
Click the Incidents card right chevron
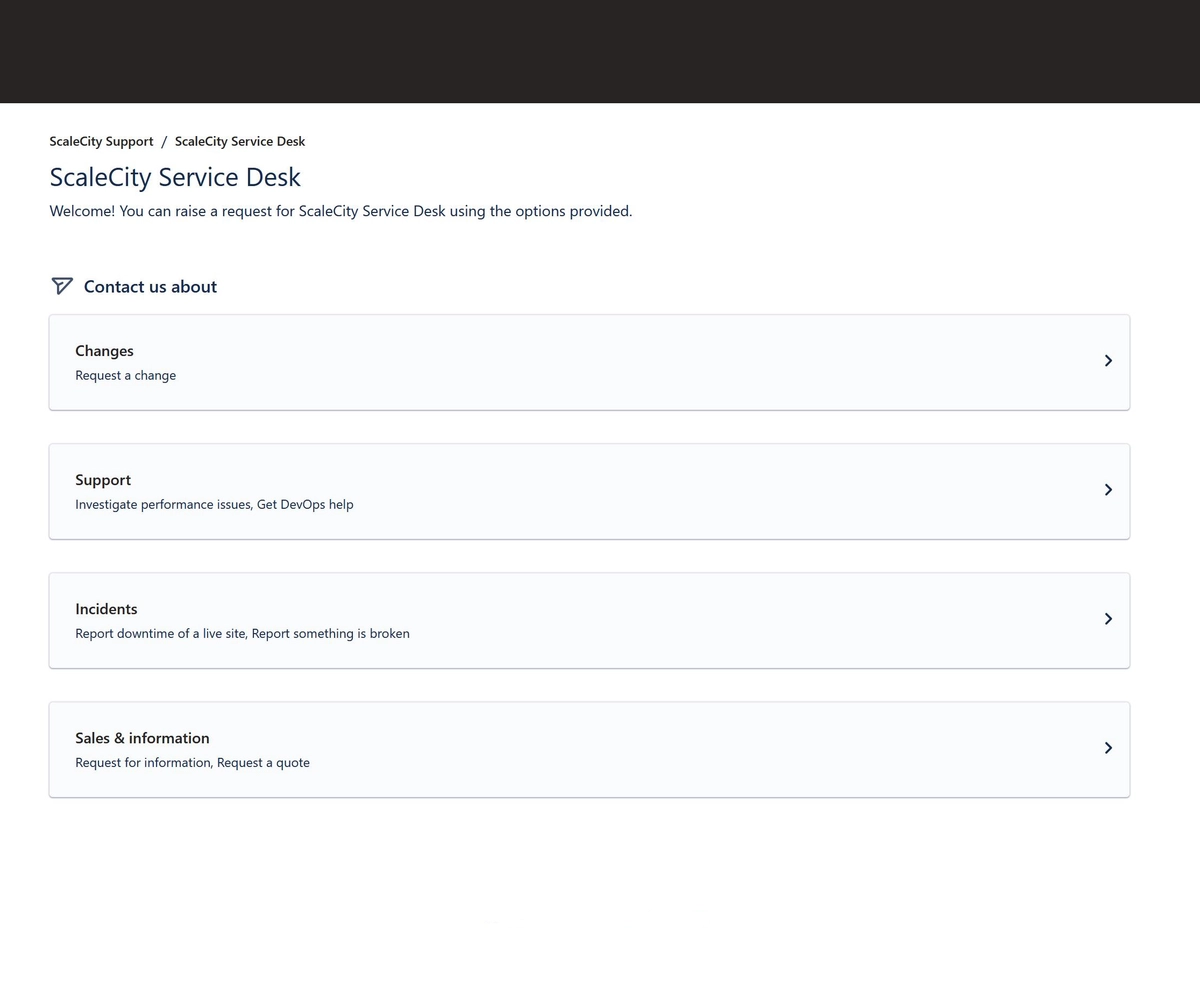pyautogui.click(x=1108, y=619)
